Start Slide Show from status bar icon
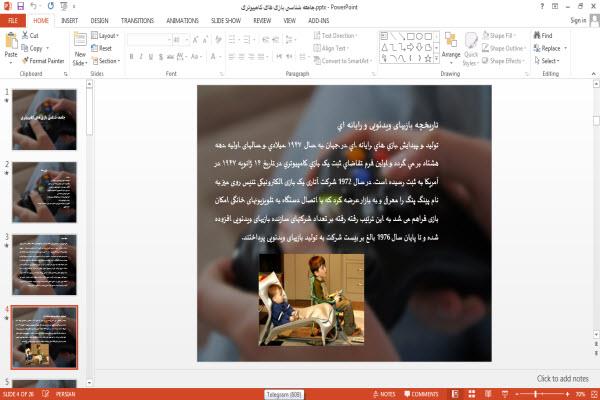Image resolution: width=600 pixels, height=400 pixels. pyautogui.click(x=505, y=394)
